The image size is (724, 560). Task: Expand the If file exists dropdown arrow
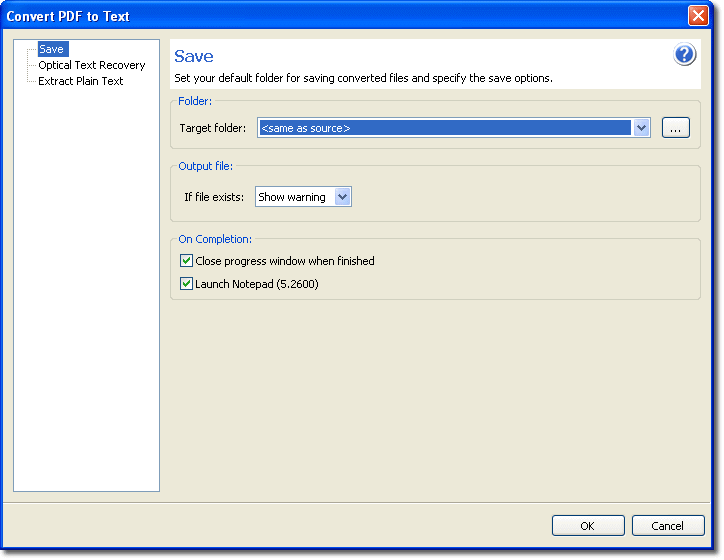pos(342,197)
